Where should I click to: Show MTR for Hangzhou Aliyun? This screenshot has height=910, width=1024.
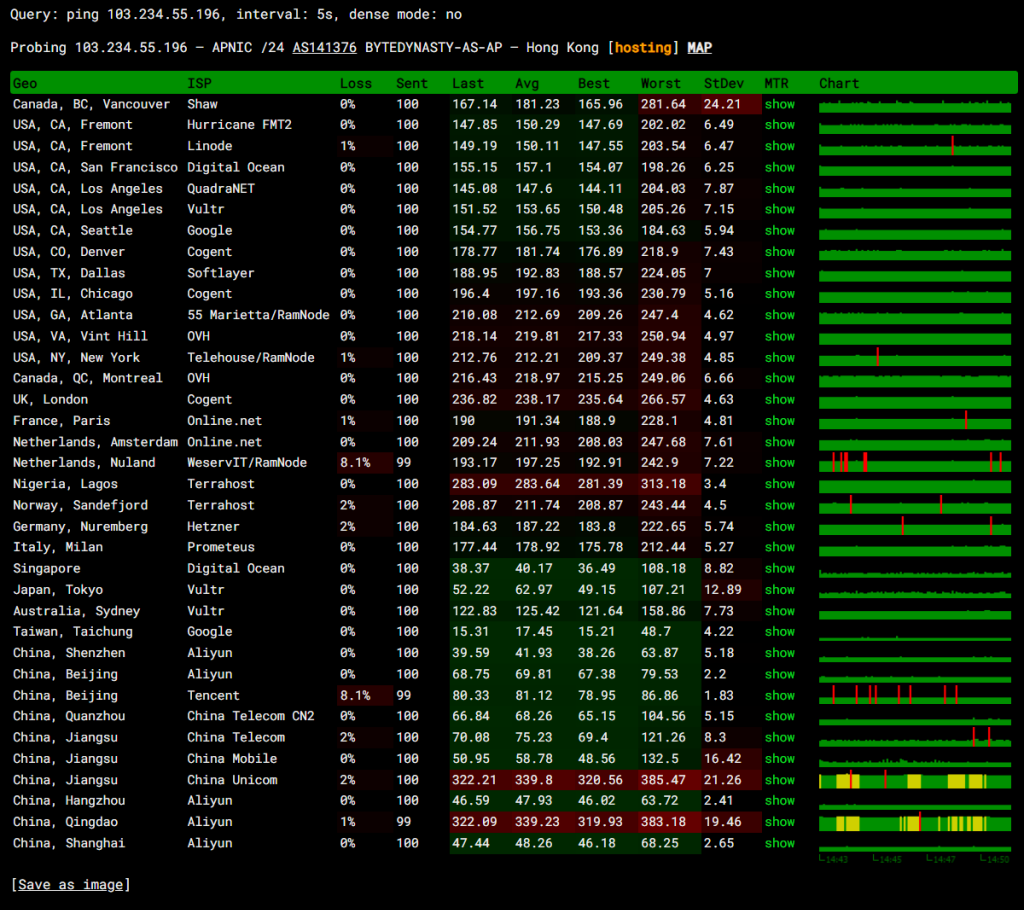coord(780,801)
